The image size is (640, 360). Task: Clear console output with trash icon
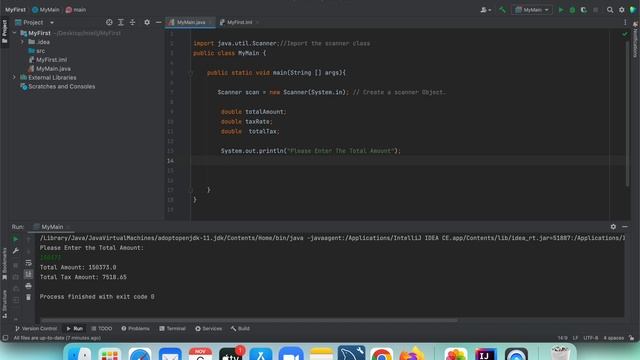tap(28, 297)
